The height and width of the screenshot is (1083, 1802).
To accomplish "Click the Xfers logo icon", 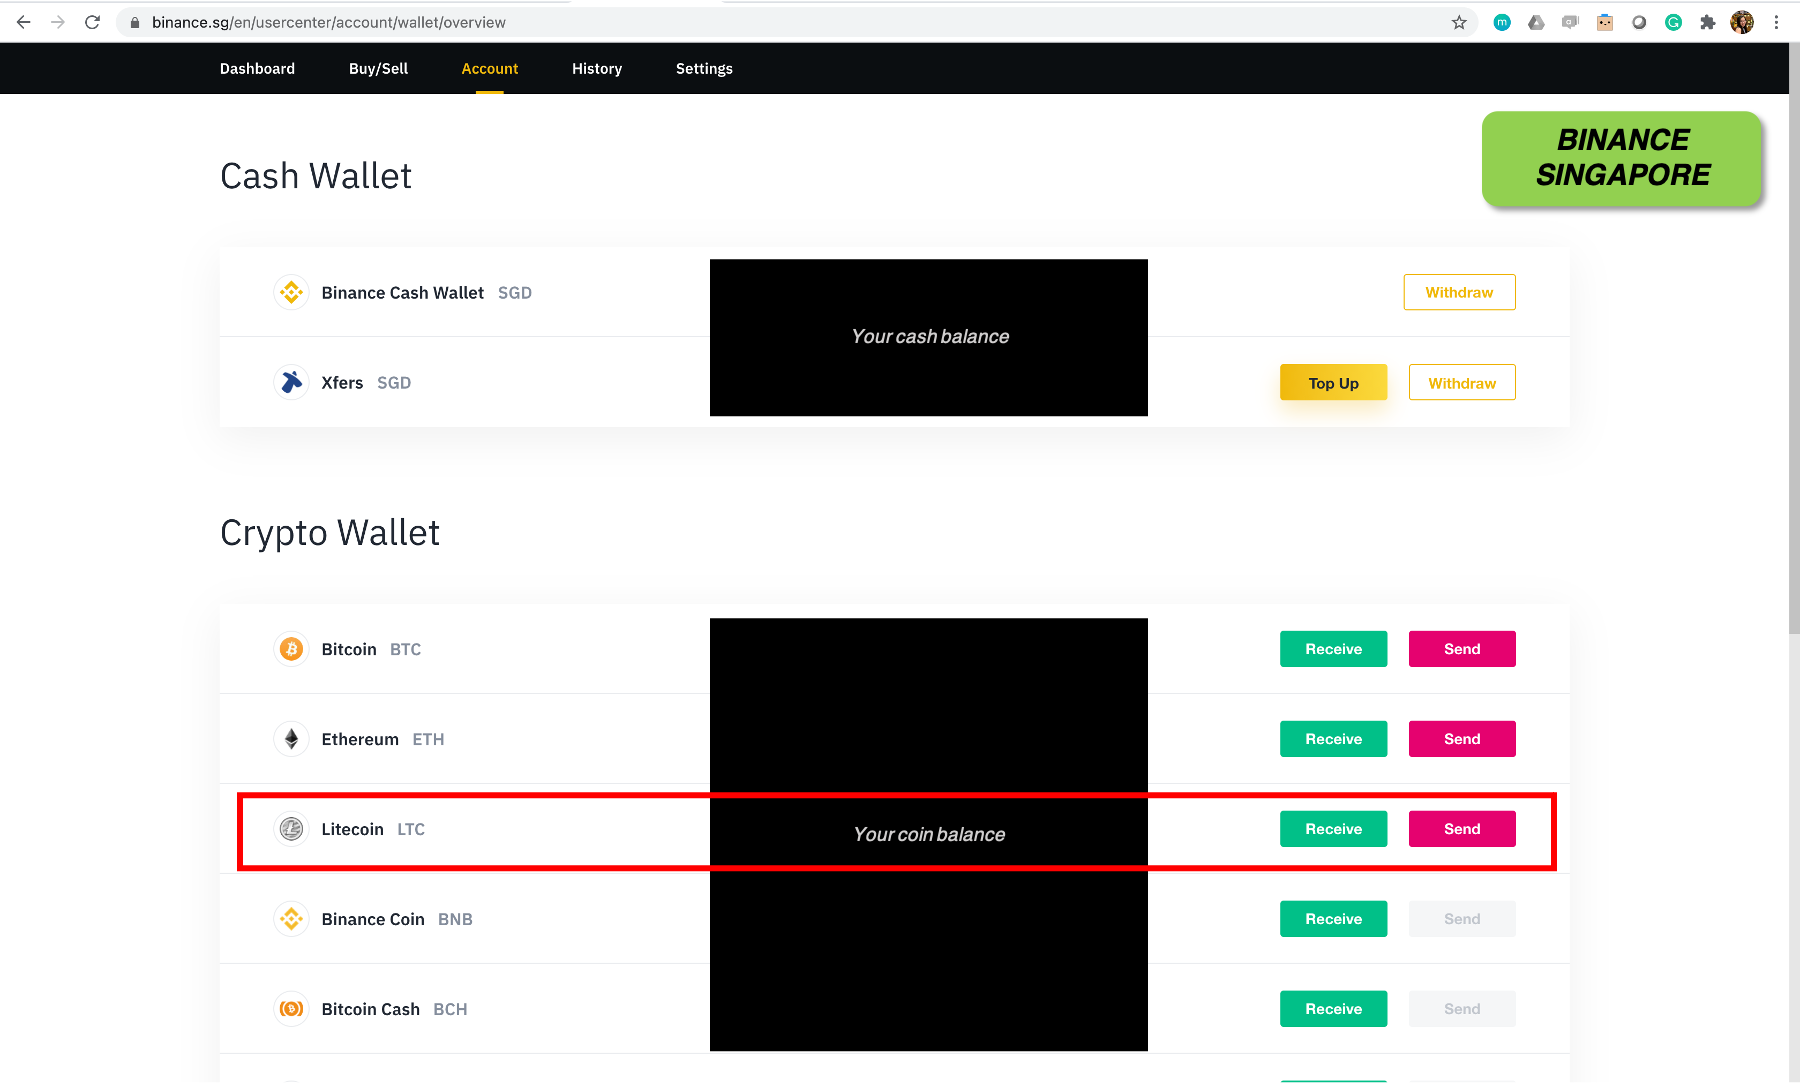I will click(291, 382).
